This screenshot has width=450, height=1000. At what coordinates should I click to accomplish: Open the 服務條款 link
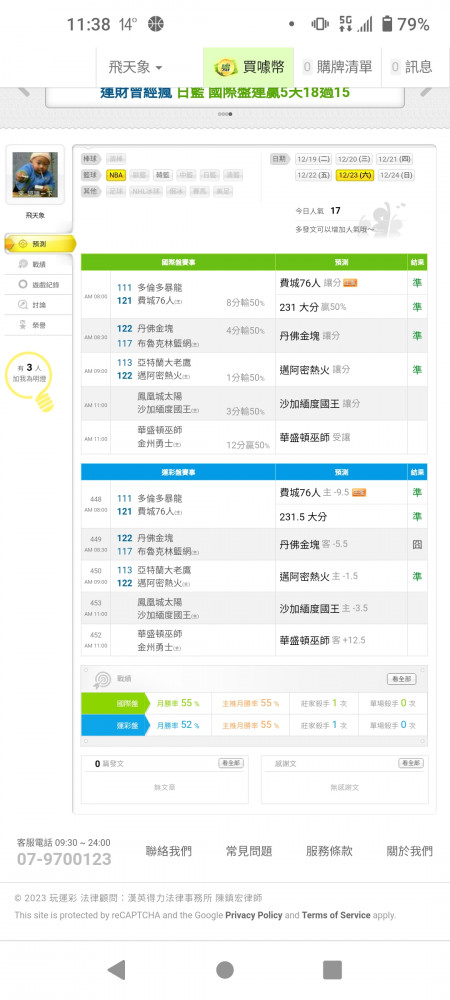329,851
